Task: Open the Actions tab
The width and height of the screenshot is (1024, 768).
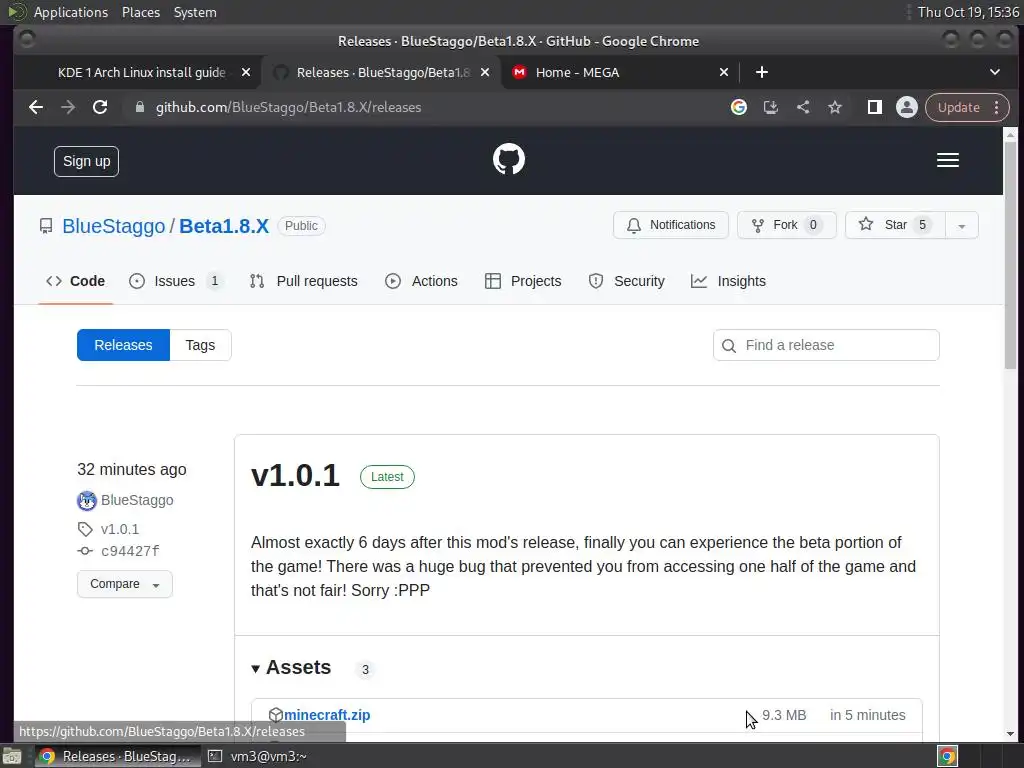Action: [422, 281]
